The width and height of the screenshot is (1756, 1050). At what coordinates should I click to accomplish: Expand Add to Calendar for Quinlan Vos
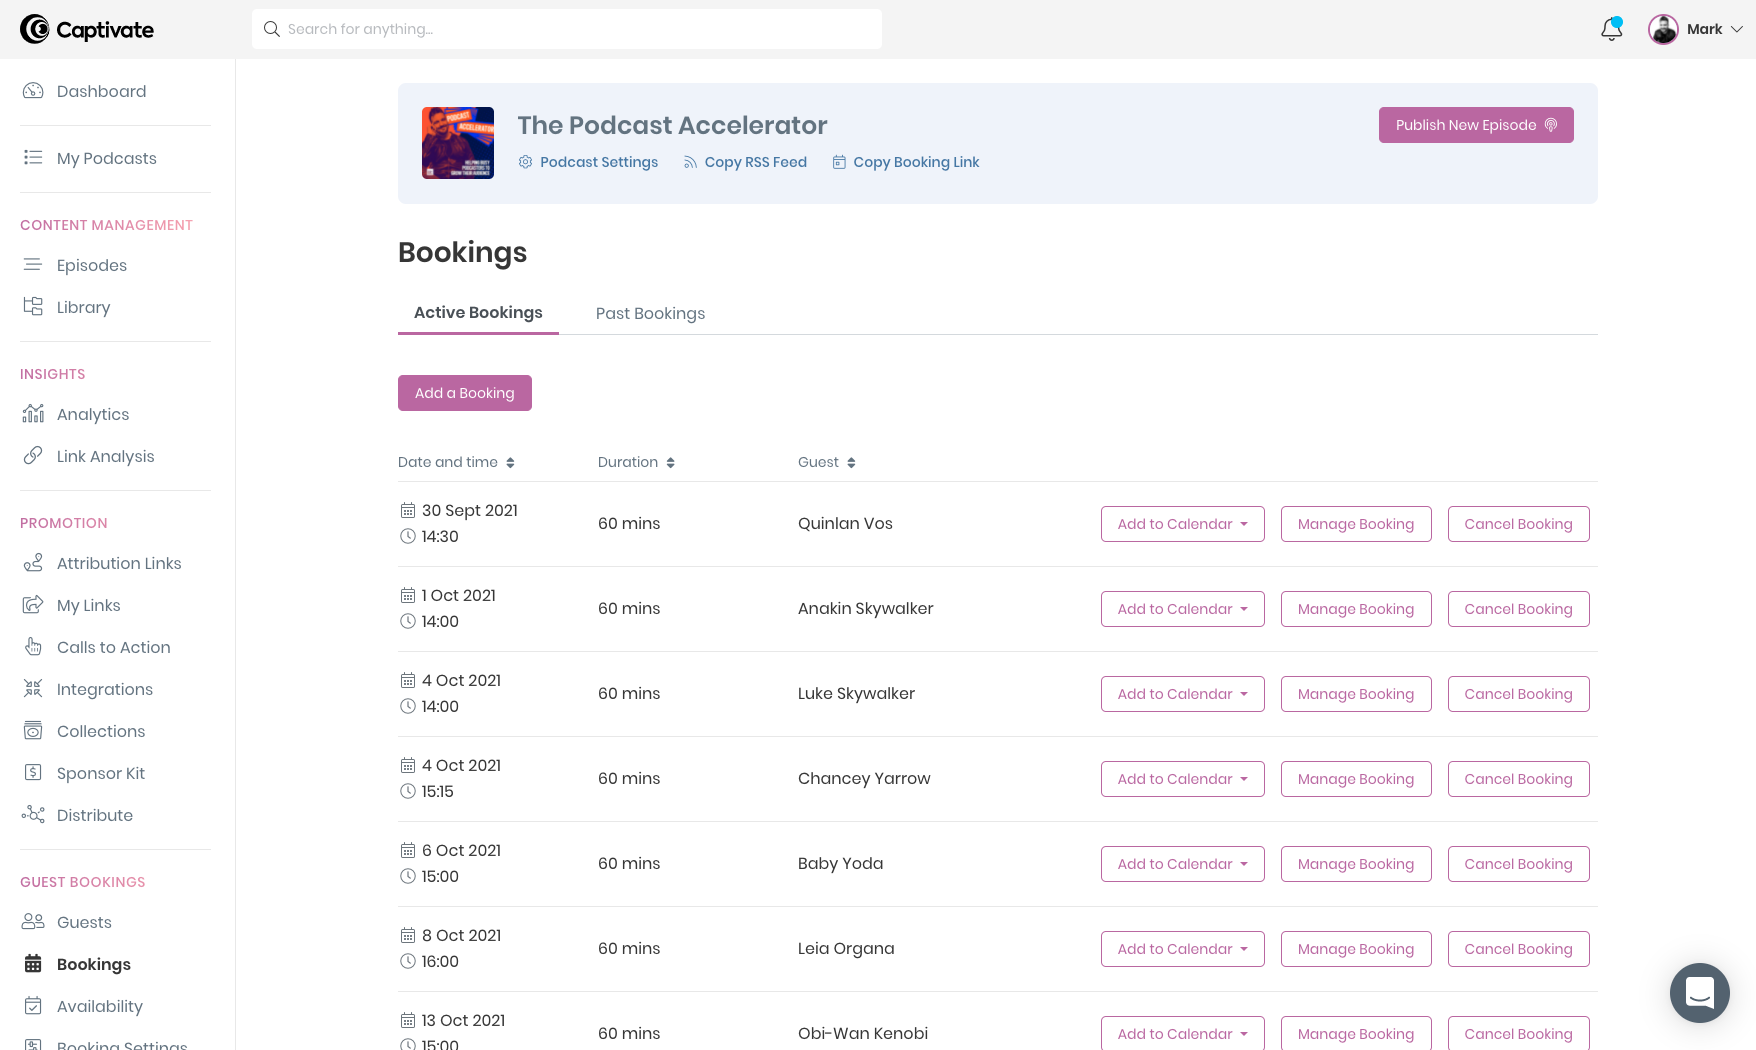pos(1182,523)
